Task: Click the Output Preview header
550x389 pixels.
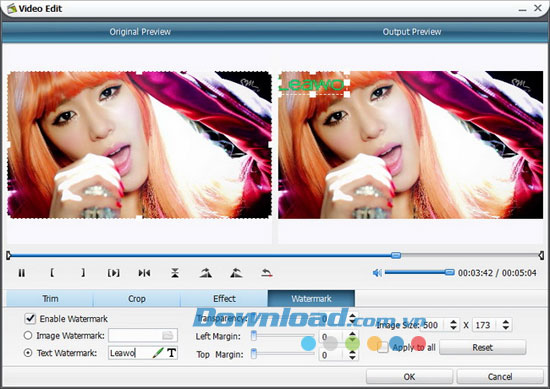Action: [x=412, y=32]
